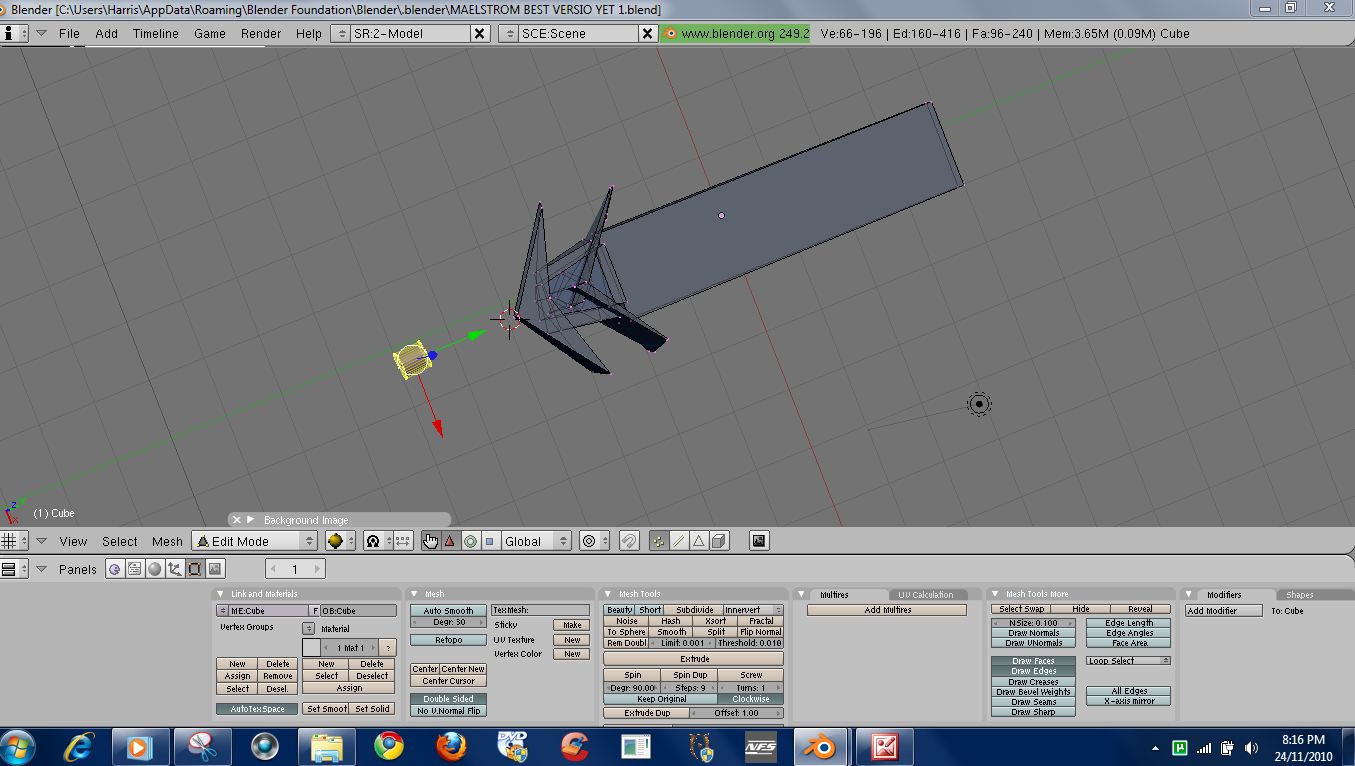This screenshot has width=1355, height=766.
Task: Toggle occlude background geometry cube icon
Action: (x=719, y=541)
